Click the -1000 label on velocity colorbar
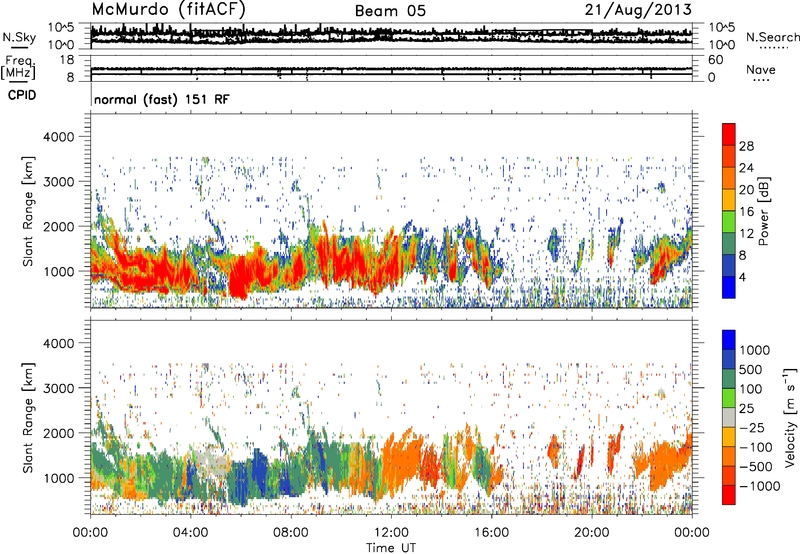Screen dimensions: 800x554 coord(760,486)
